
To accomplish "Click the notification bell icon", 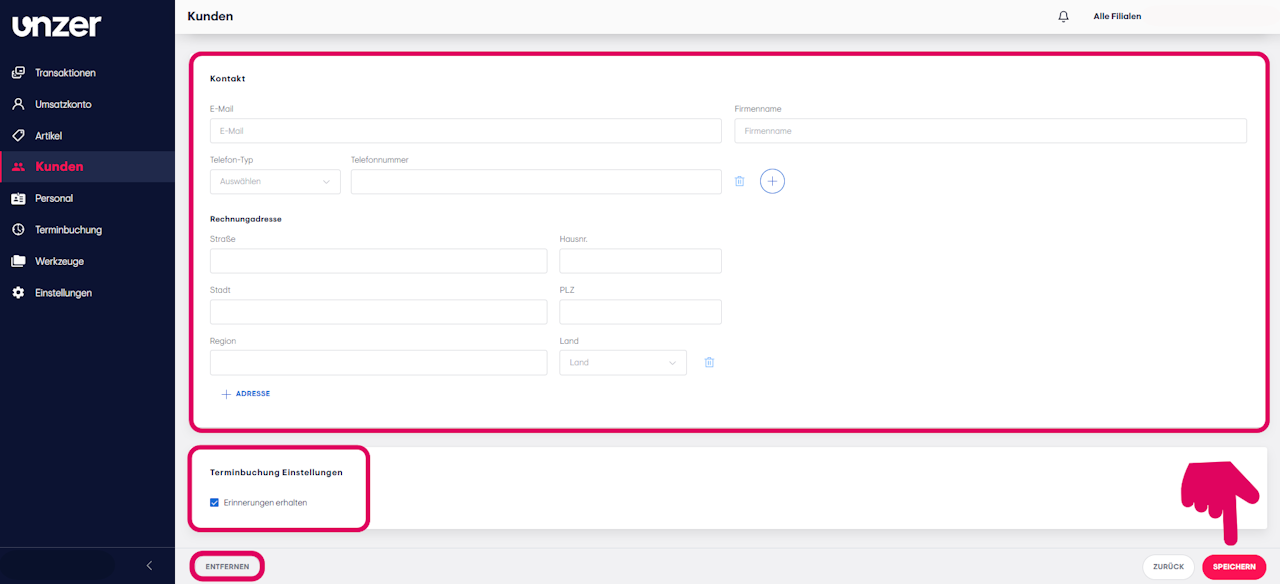I will (x=1063, y=17).
